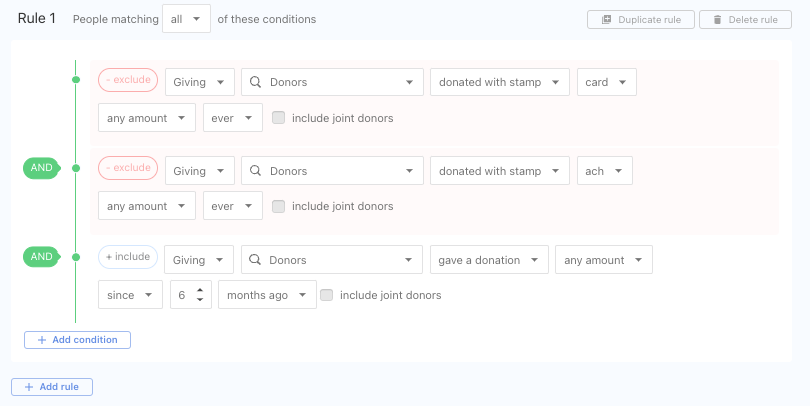The width and height of the screenshot is (810, 406).
Task: Open 'any amount' dropdown in ach condition
Action: click(147, 206)
